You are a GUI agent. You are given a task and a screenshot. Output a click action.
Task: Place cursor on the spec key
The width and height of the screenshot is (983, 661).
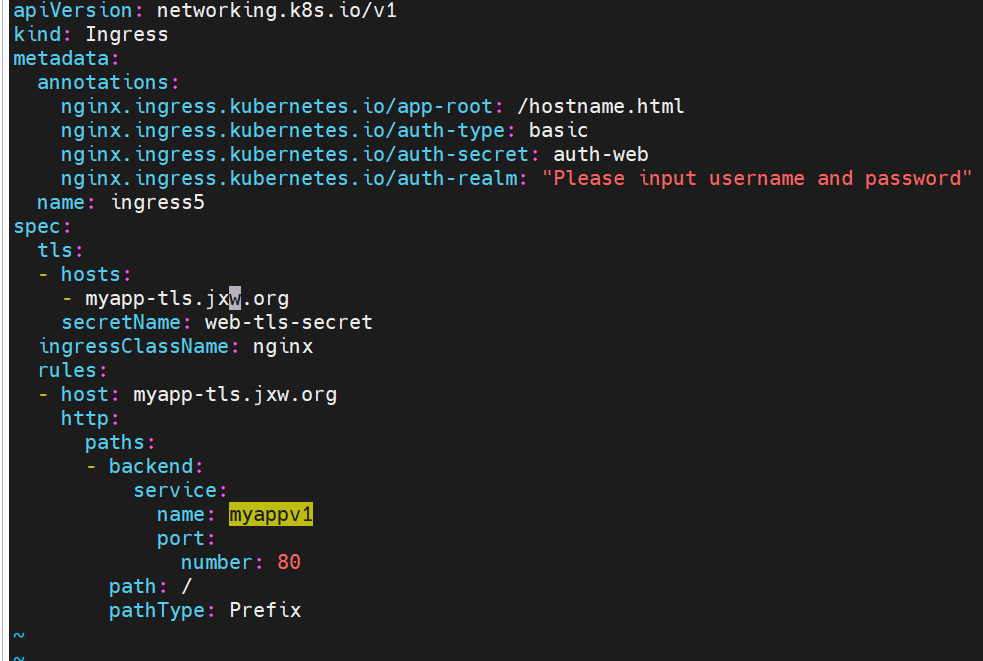click(x=38, y=226)
